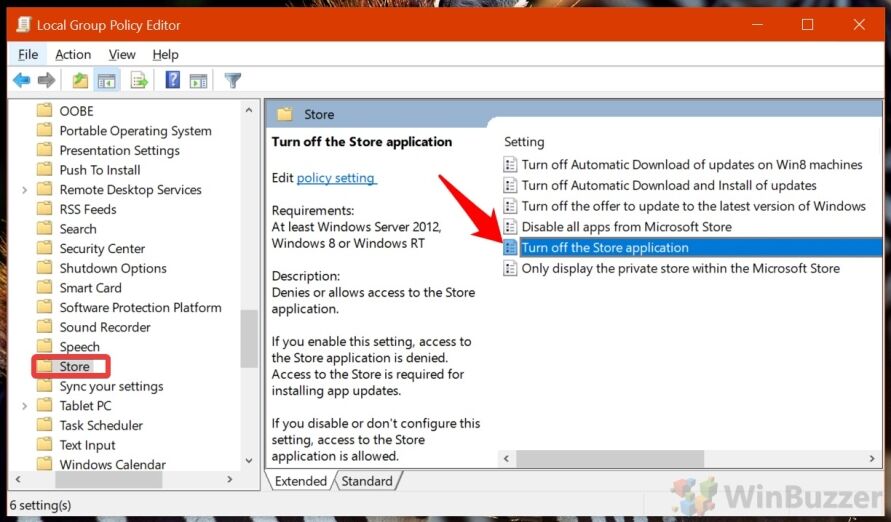891x522 pixels.
Task: Click the Forward arrow toolbar icon
Action: (x=47, y=80)
